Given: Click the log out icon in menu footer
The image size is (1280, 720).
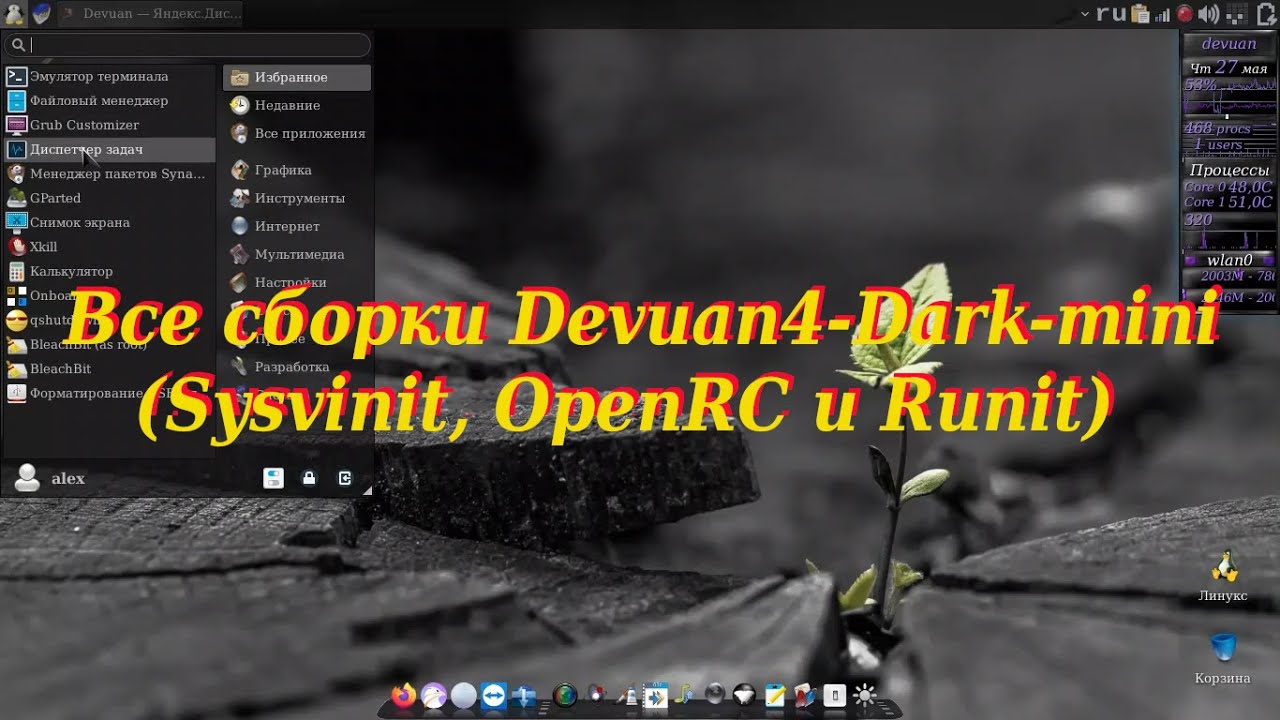Looking at the screenshot, I should tap(345, 478).
